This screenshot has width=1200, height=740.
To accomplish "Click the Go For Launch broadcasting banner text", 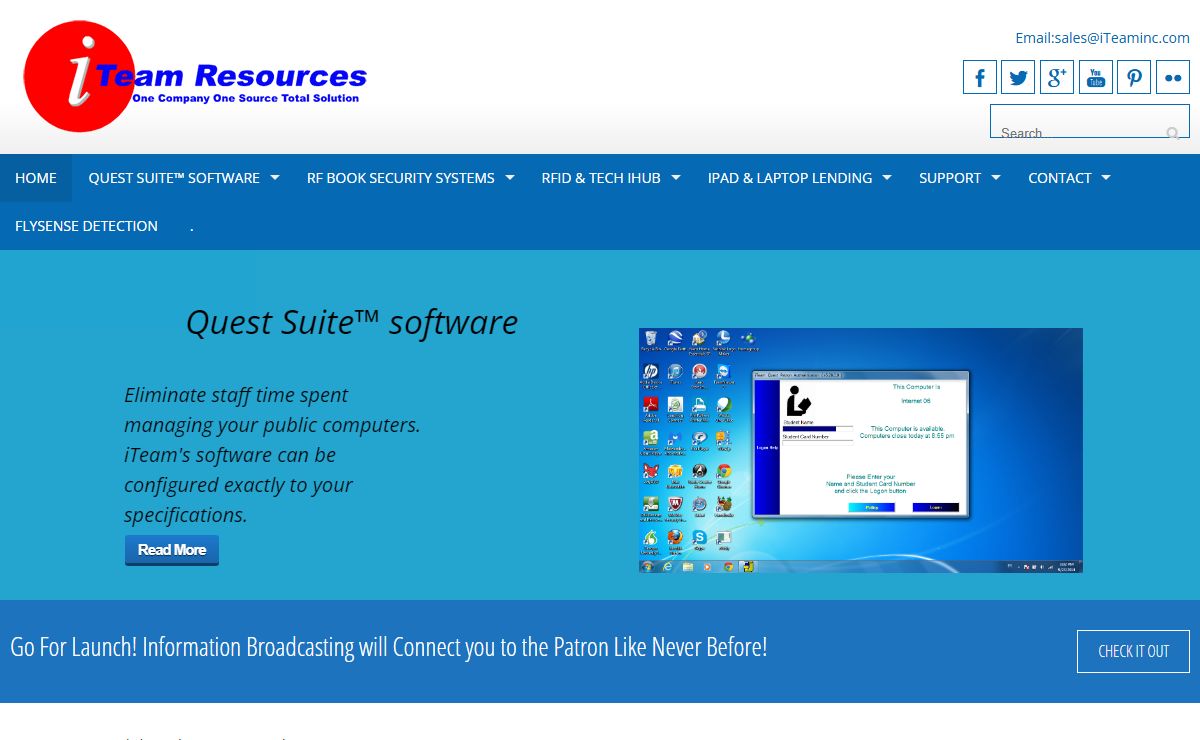I will pyautogui.click(x=389, y=647).
